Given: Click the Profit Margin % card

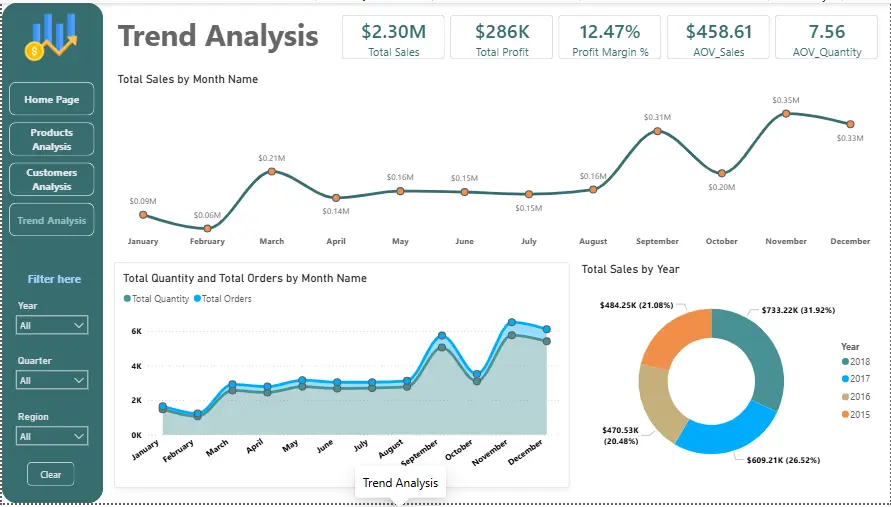Looking at the screenshot, I should pos(610,38).
